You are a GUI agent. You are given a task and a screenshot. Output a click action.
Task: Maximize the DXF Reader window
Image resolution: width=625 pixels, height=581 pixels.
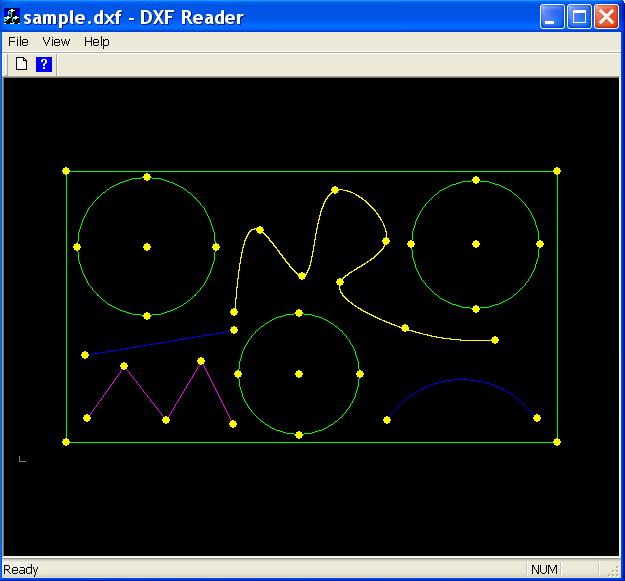pyautogui.click(x=579, y=17)
